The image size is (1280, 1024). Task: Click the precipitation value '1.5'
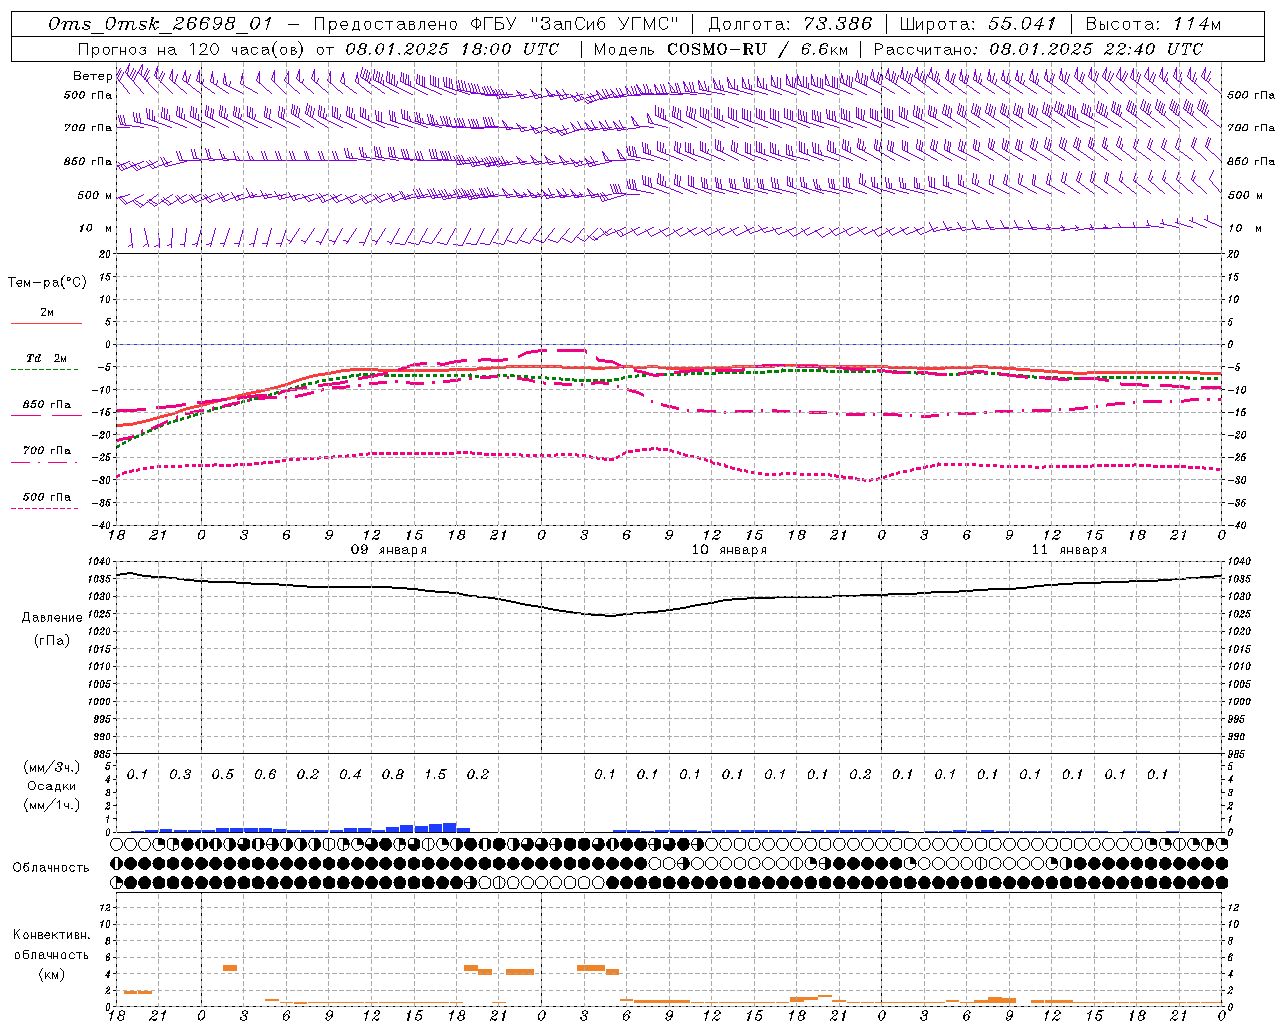click(x=435, y=775)
